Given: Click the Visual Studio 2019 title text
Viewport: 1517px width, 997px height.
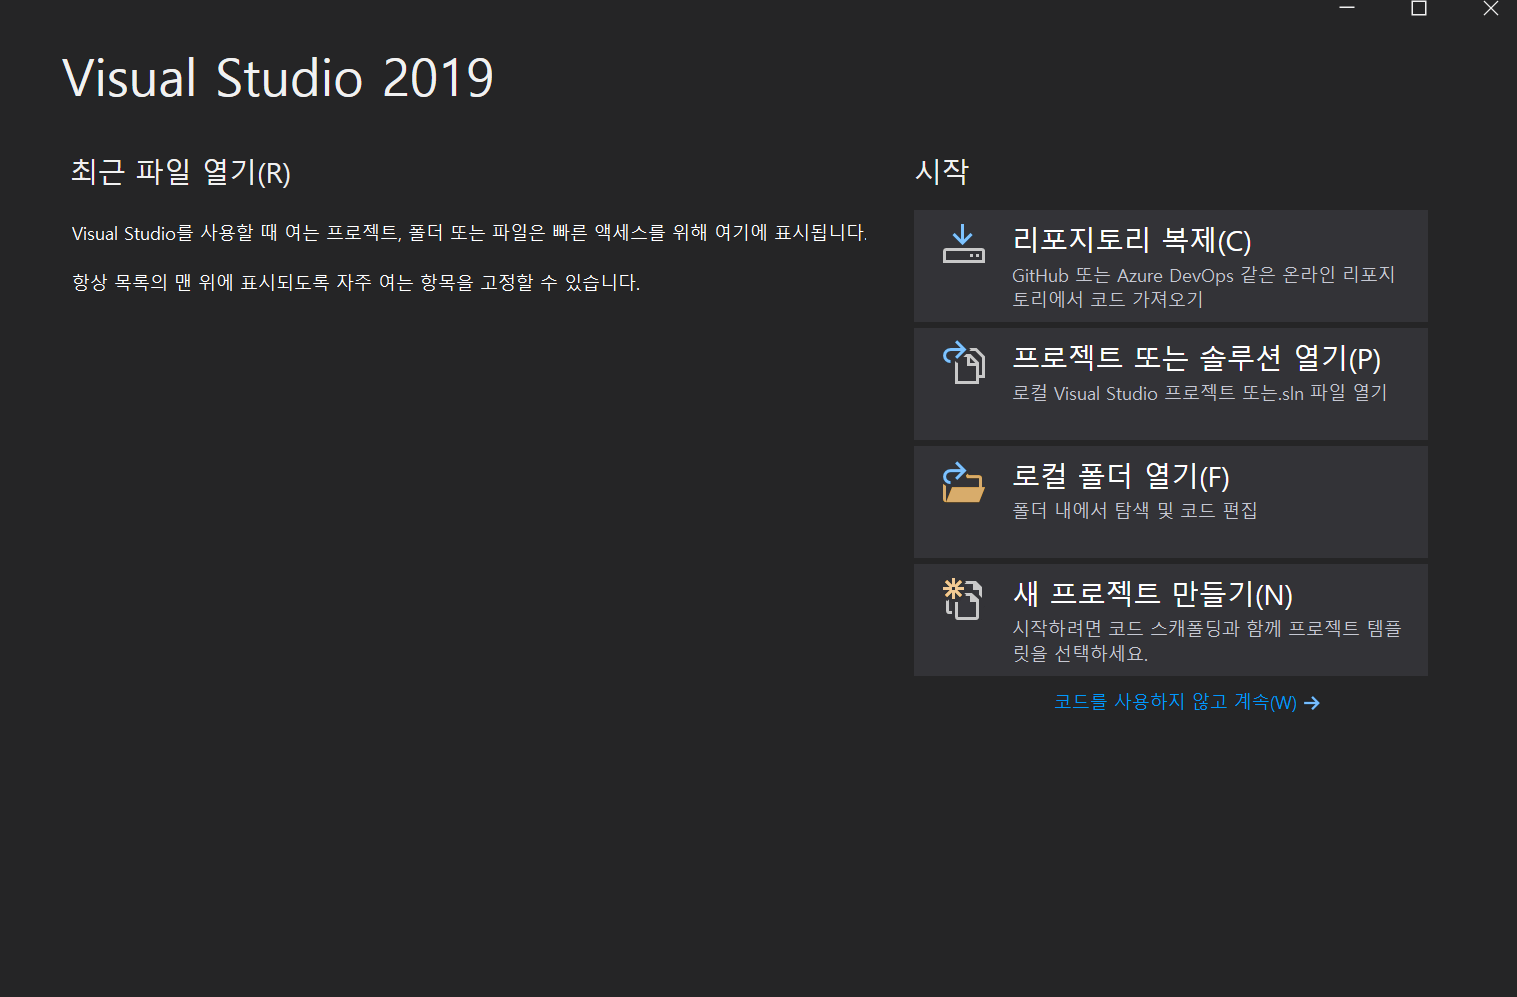Looking at the screenshot, I should pyautogui.click(x=278, y=78).
